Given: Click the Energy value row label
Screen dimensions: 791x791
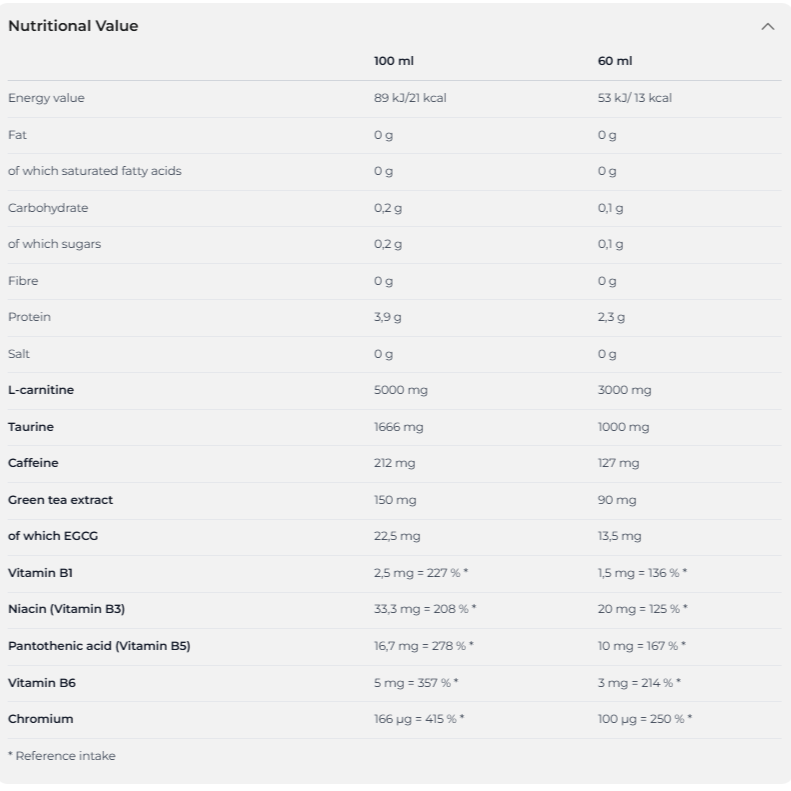Looking at the screenshot, I should point(46,98).
